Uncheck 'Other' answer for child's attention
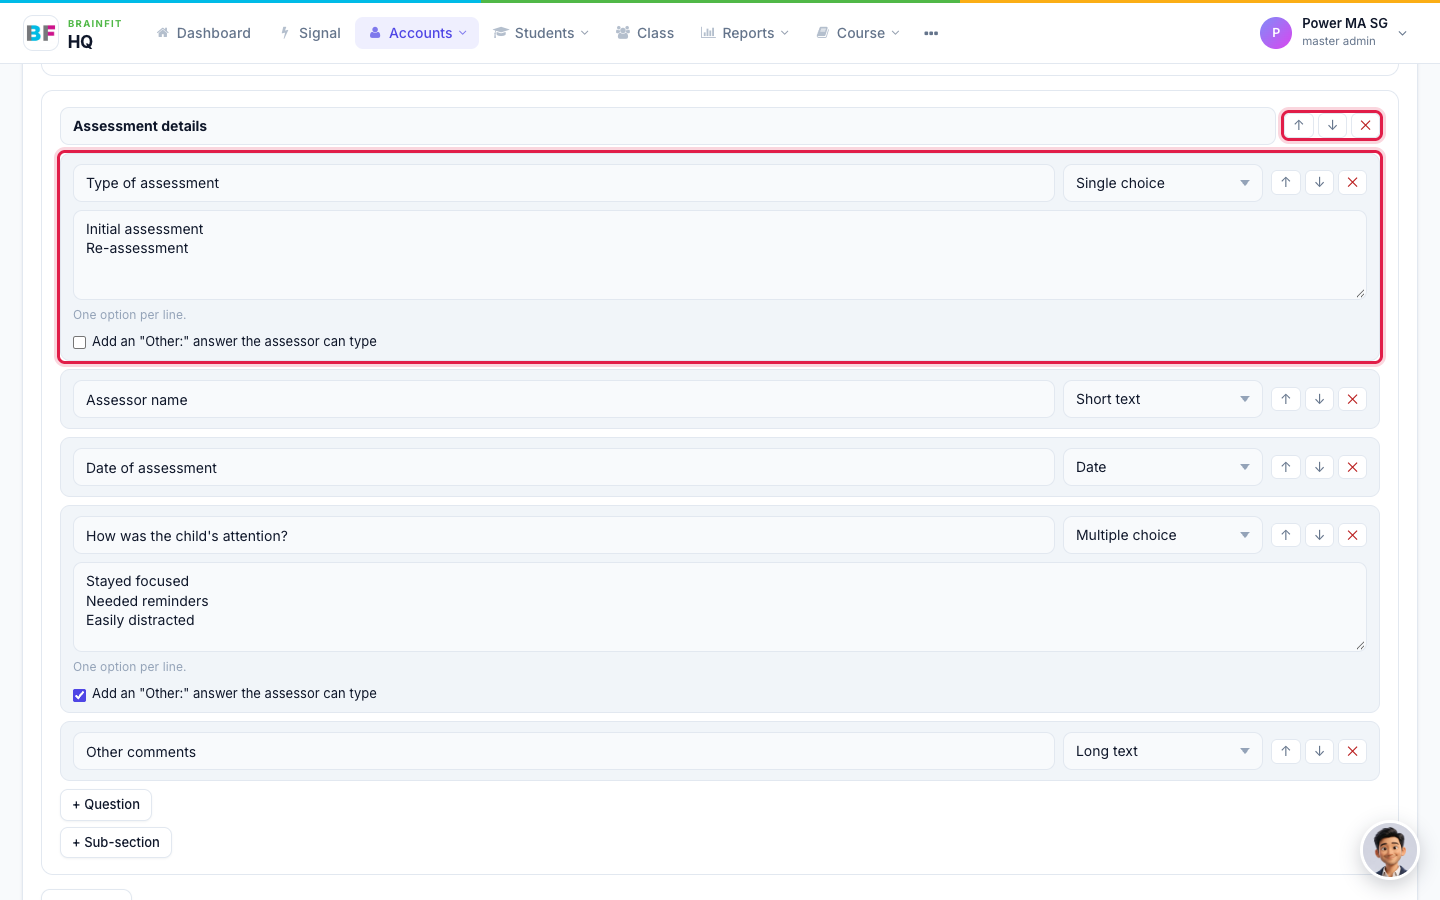Image resolution: width=1440 pixels, height=900 pixels. coord(80,694)
